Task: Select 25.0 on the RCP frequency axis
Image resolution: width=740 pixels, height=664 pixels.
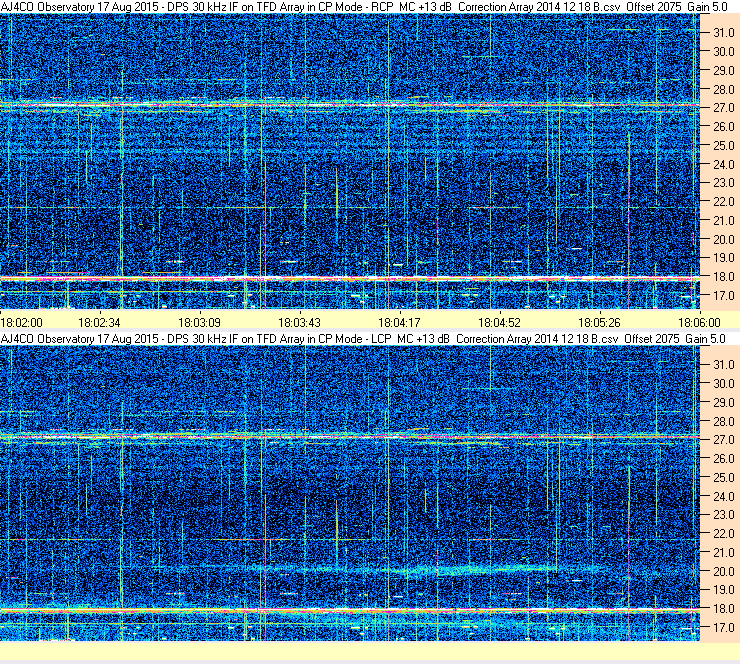Action: pos(723,146)
